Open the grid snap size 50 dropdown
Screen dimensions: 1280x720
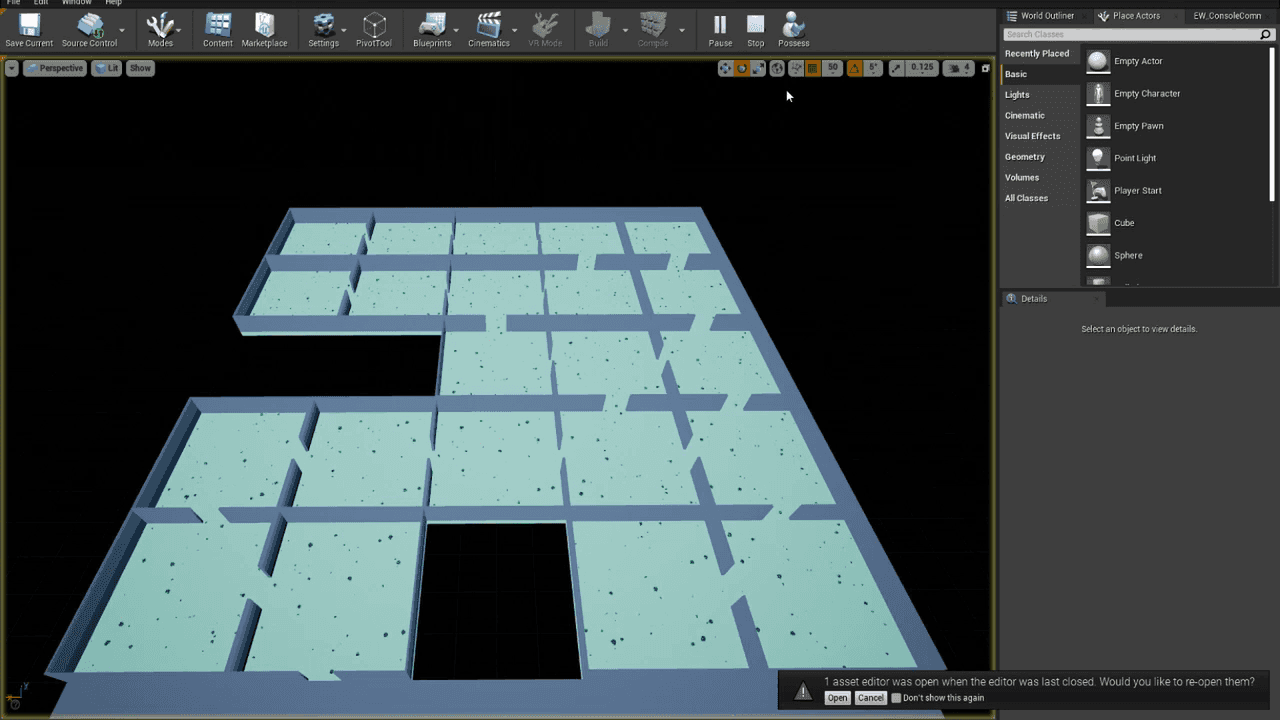pyautogui.click(x=832, y=68)
